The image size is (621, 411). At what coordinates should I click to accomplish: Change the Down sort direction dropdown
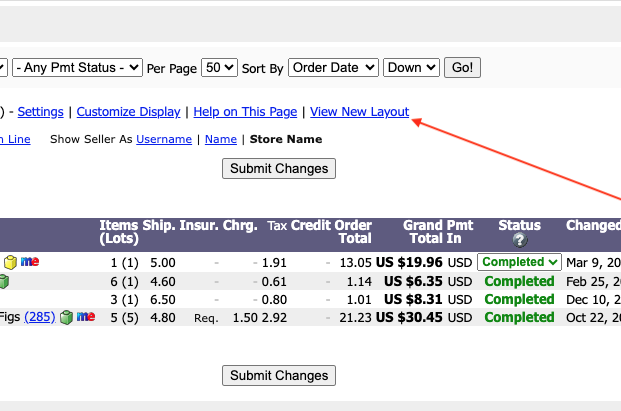click(411, 67)
